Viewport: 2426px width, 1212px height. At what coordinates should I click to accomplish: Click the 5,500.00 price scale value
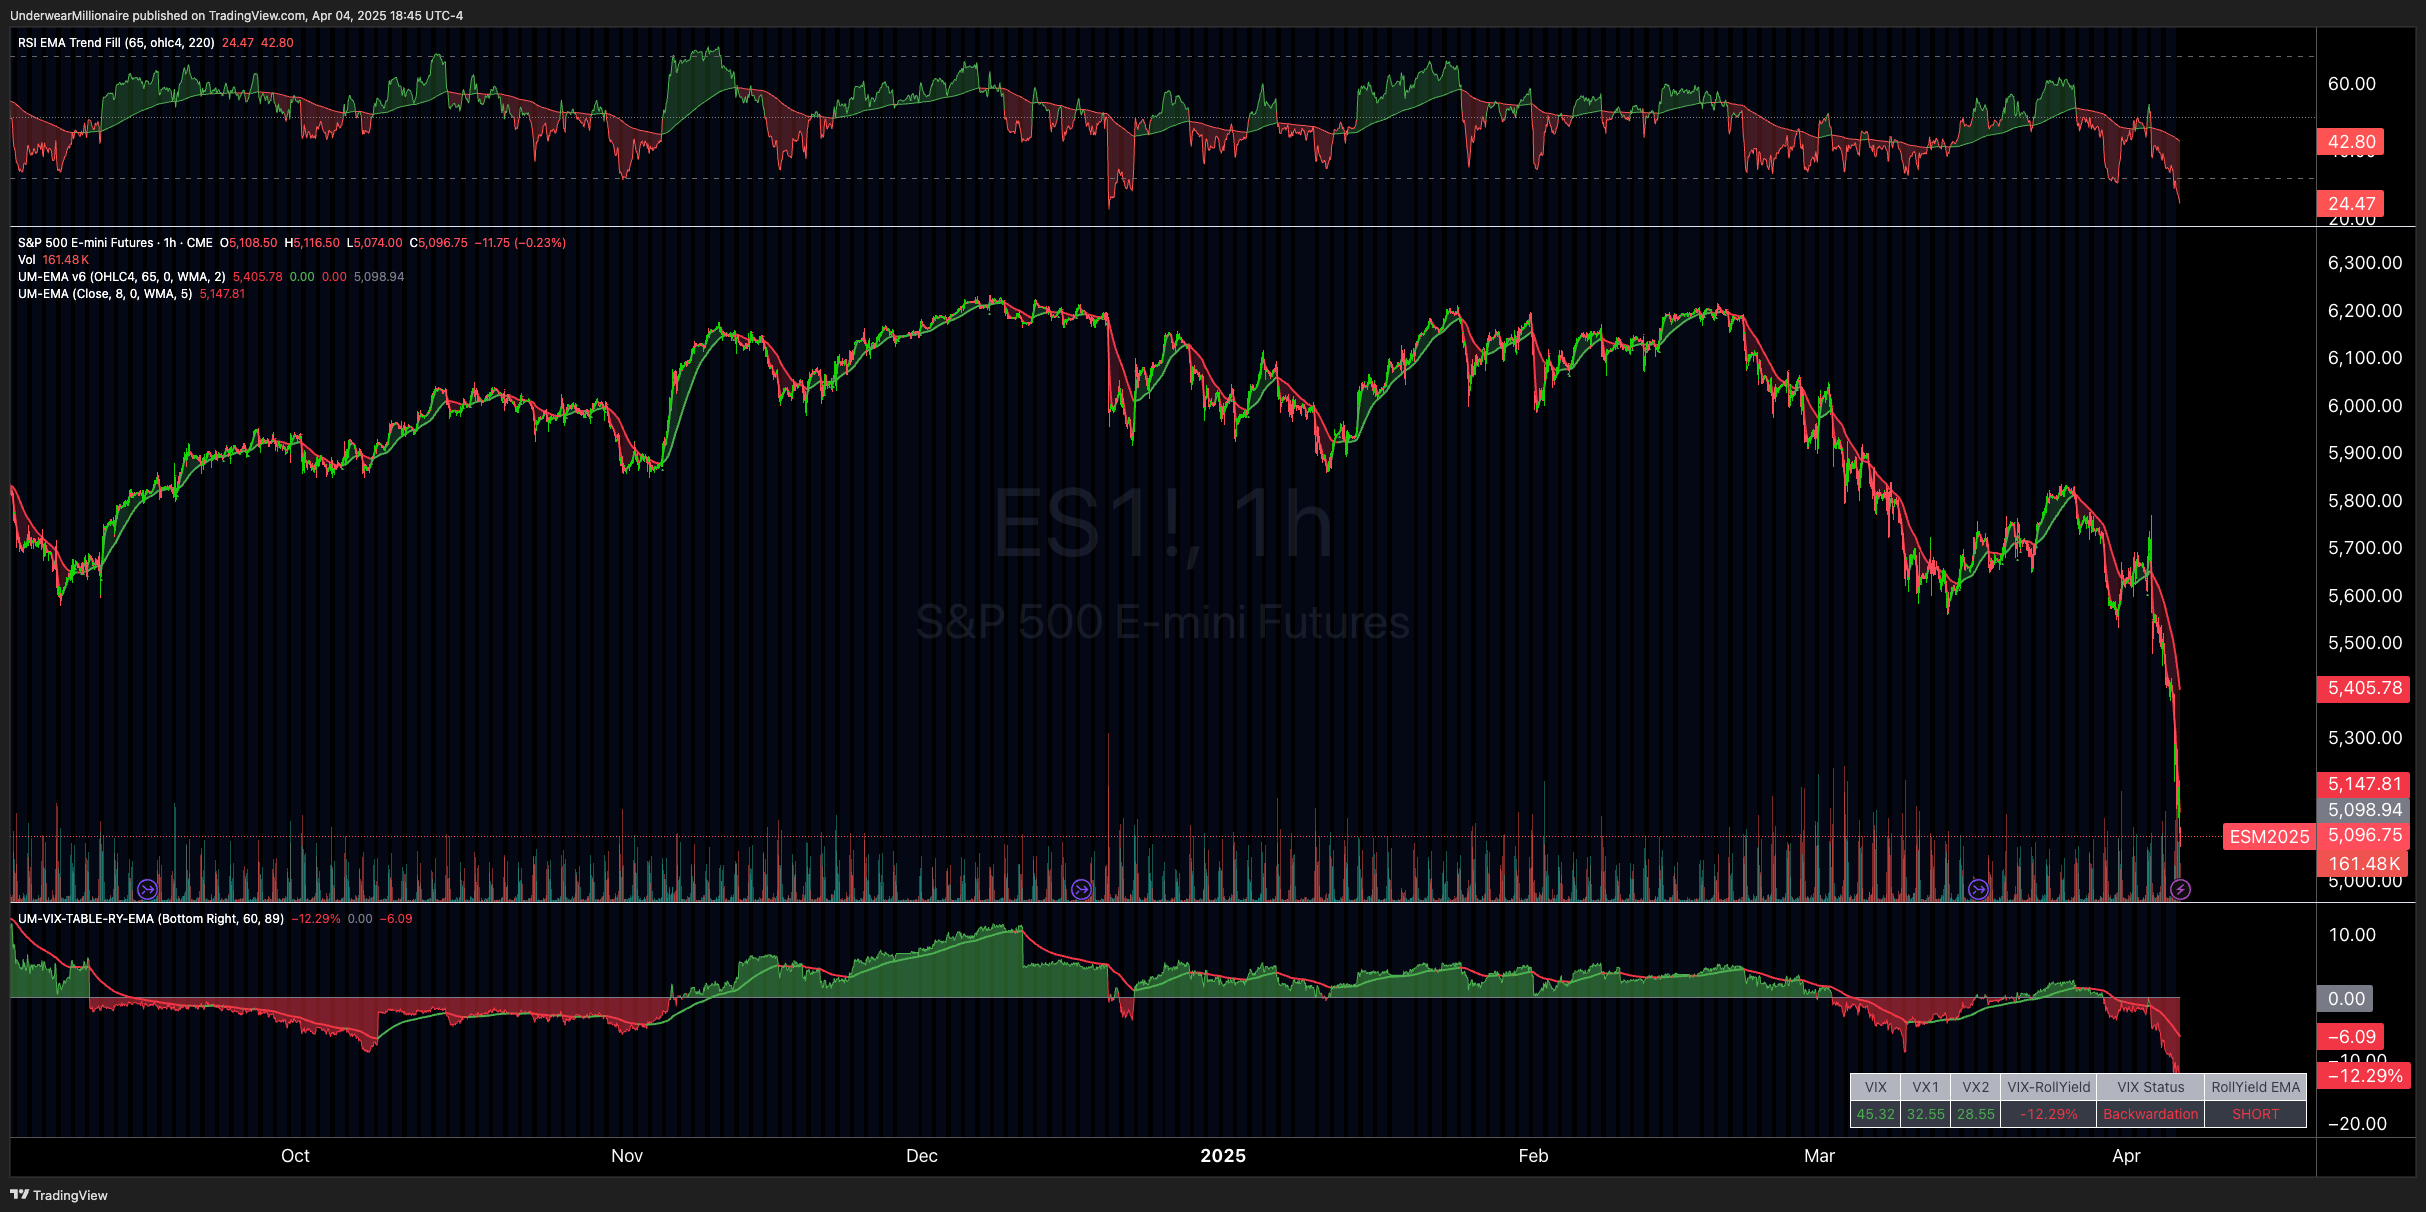tap(2365, 643)
